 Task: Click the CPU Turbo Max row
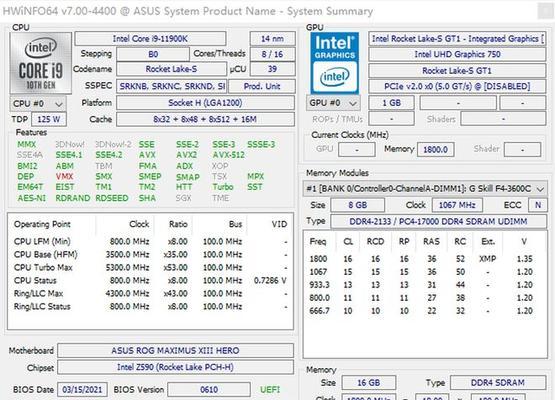(150, 268)
